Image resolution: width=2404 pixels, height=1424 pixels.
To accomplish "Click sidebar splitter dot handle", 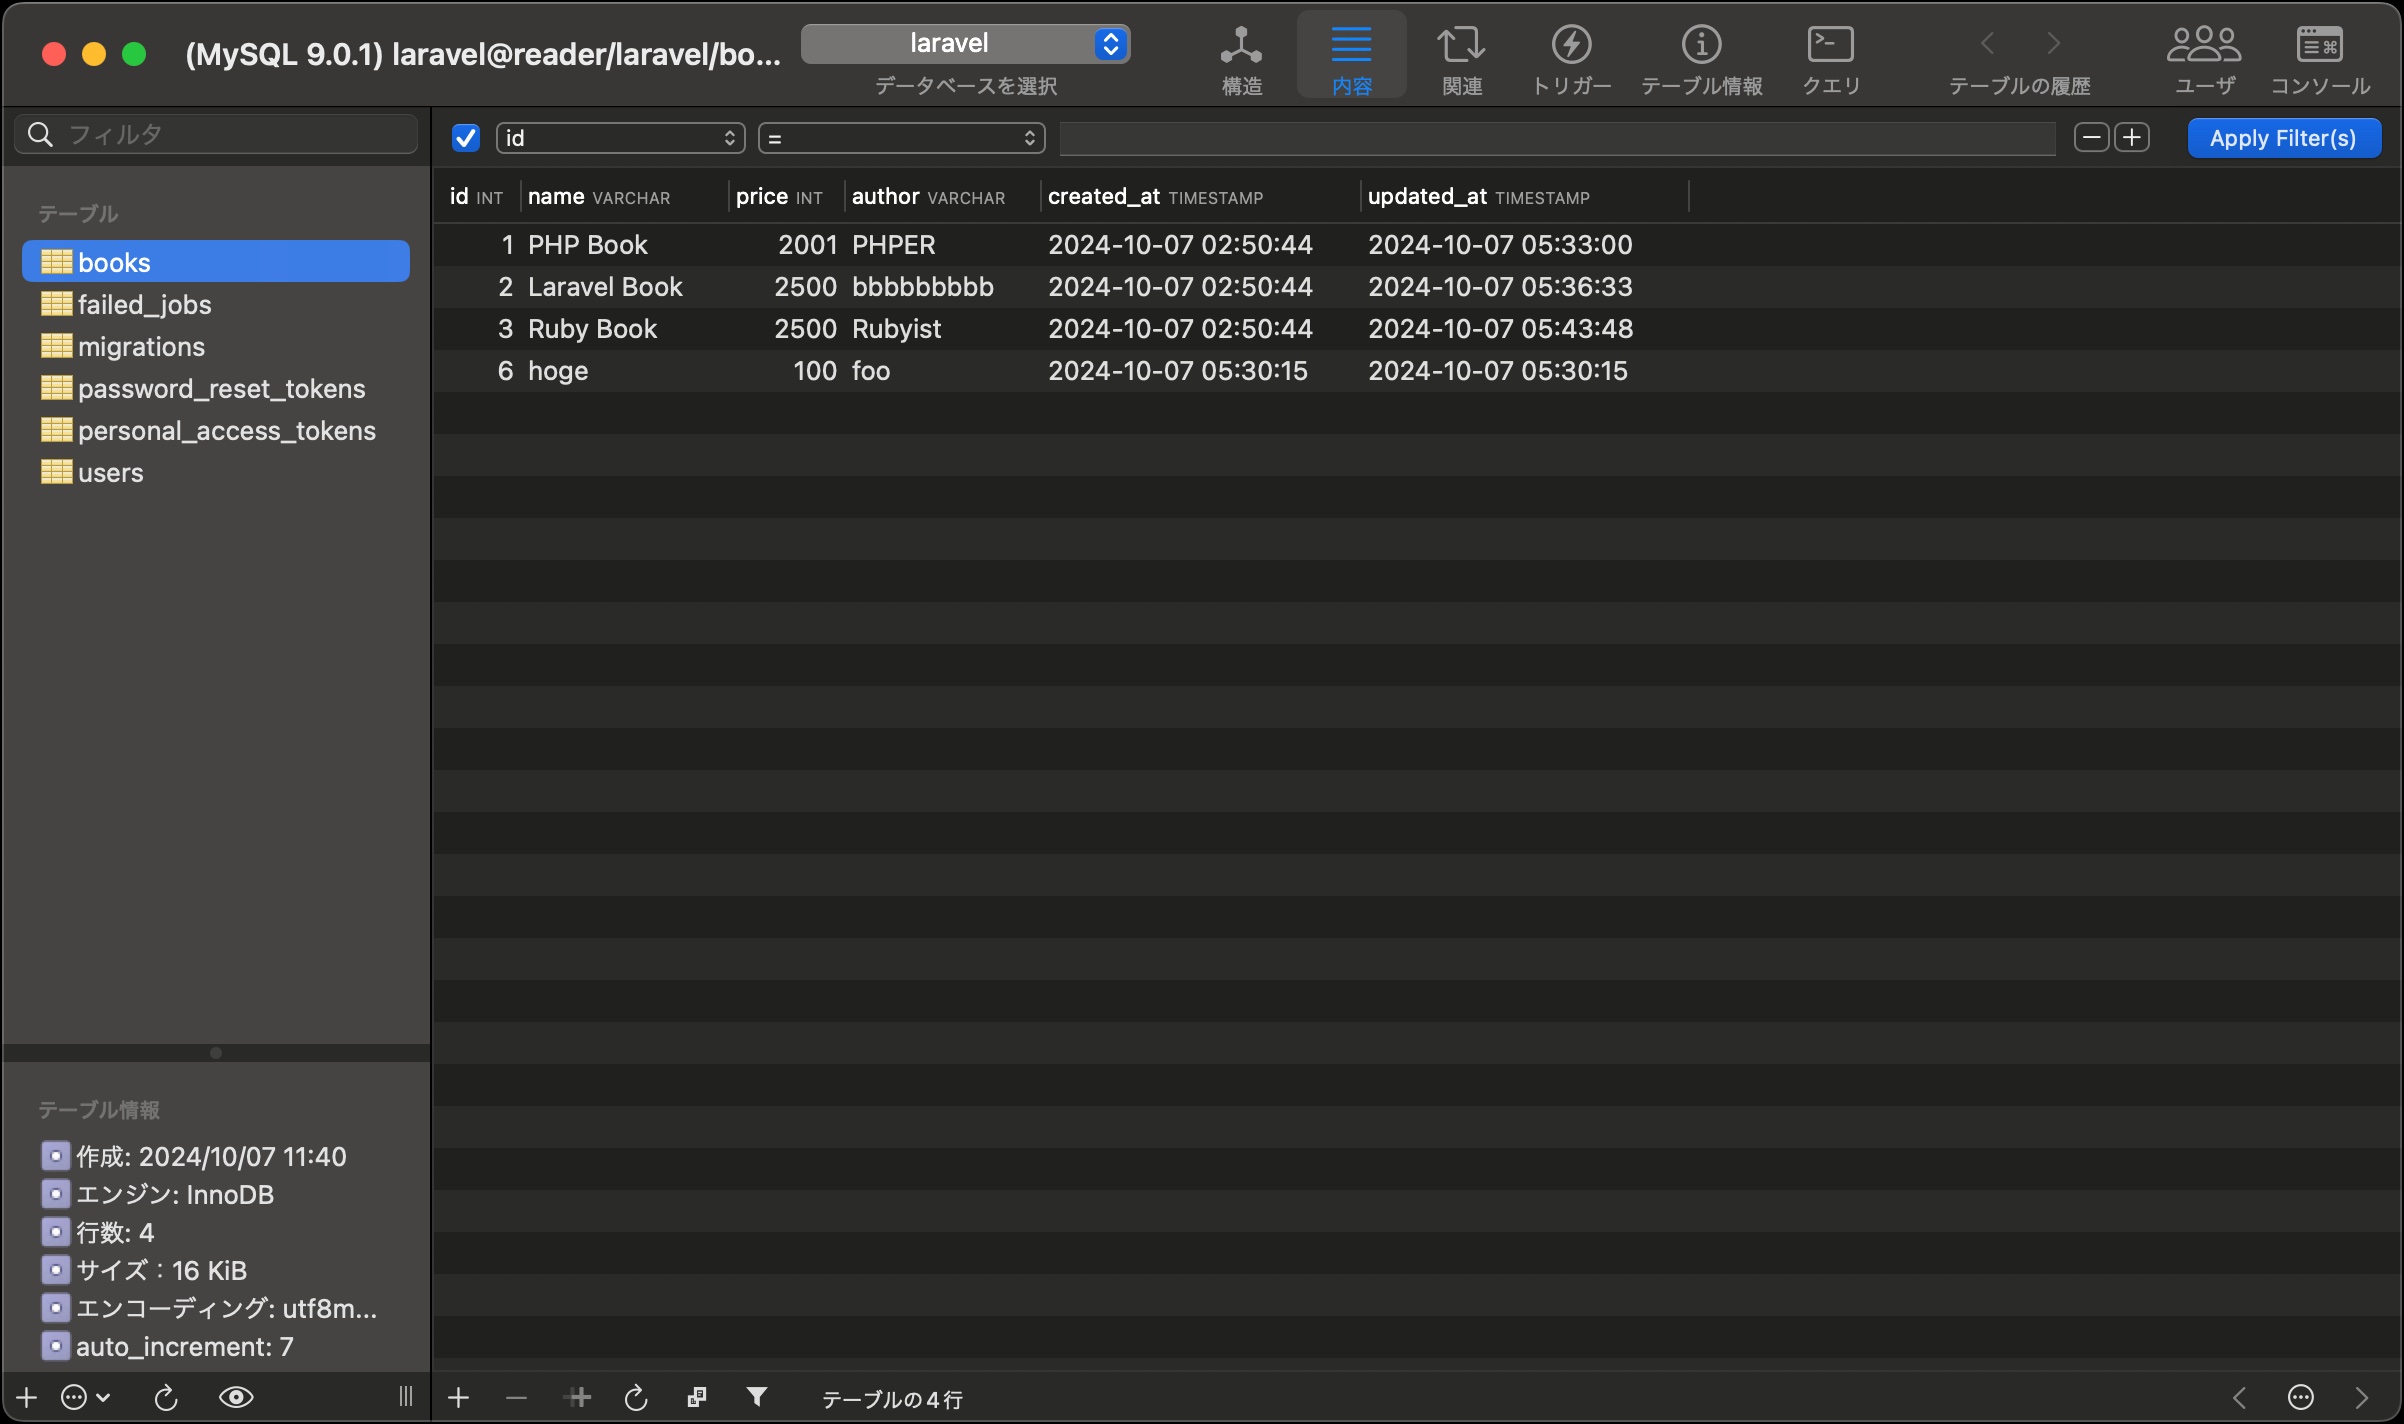I will coord(216,1053).
